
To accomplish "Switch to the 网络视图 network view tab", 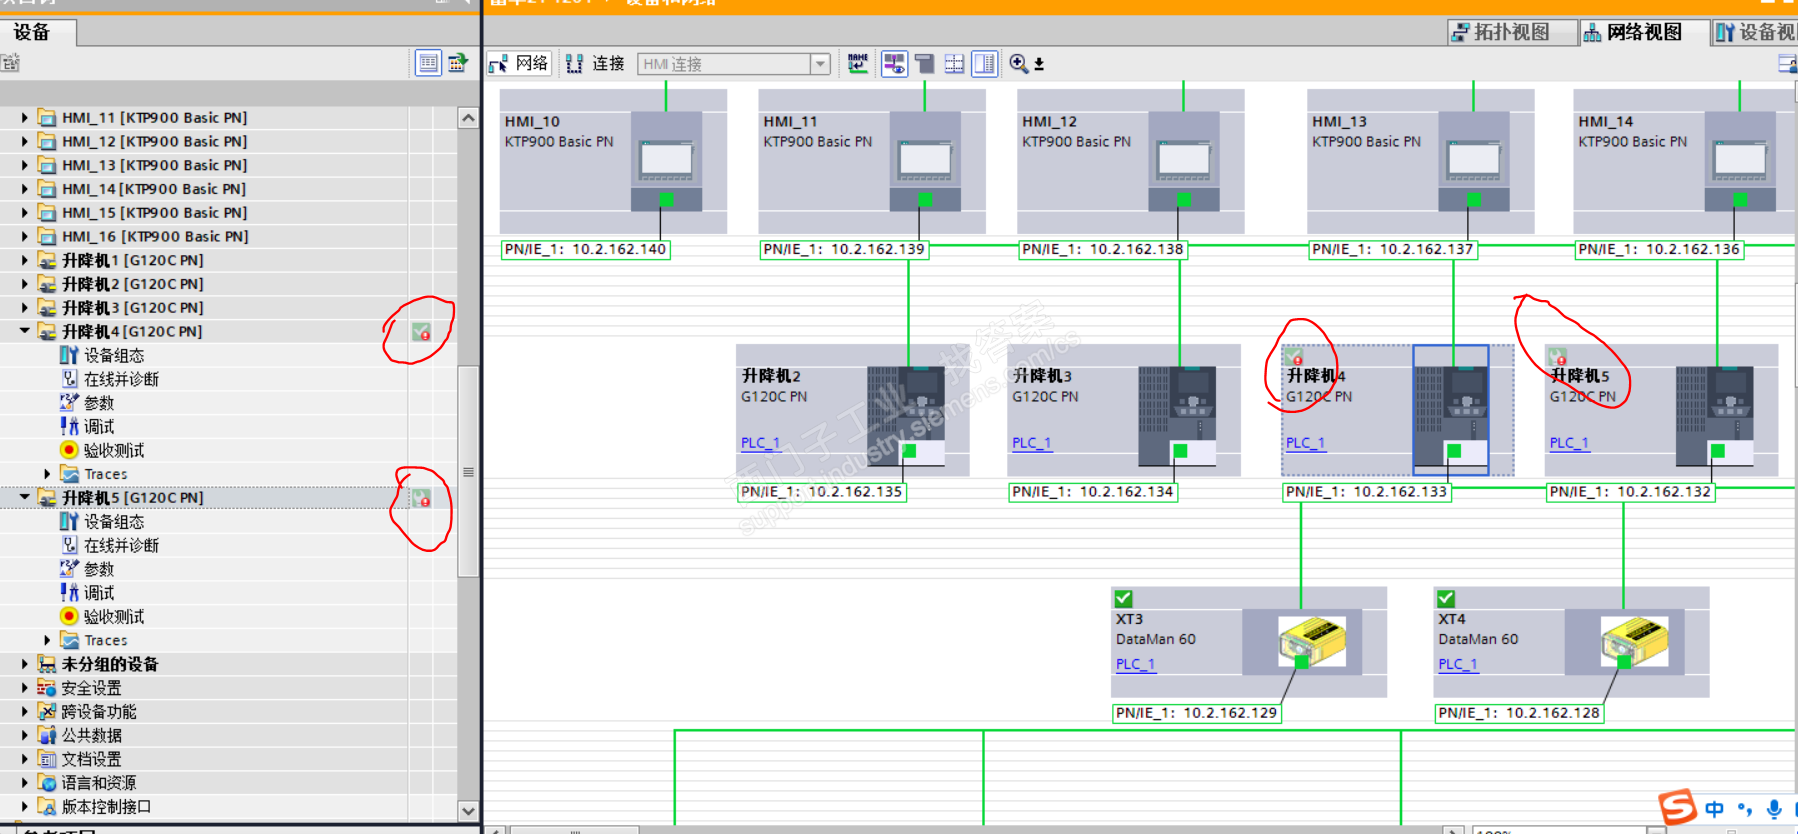I will click(1644, 32).
